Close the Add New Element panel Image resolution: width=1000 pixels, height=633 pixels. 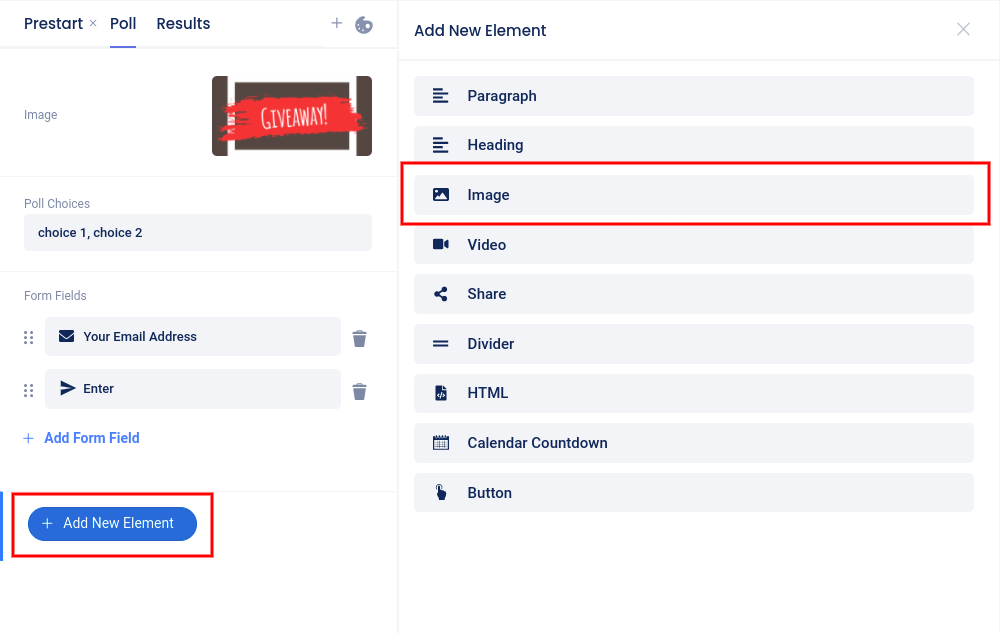(963, 30)
